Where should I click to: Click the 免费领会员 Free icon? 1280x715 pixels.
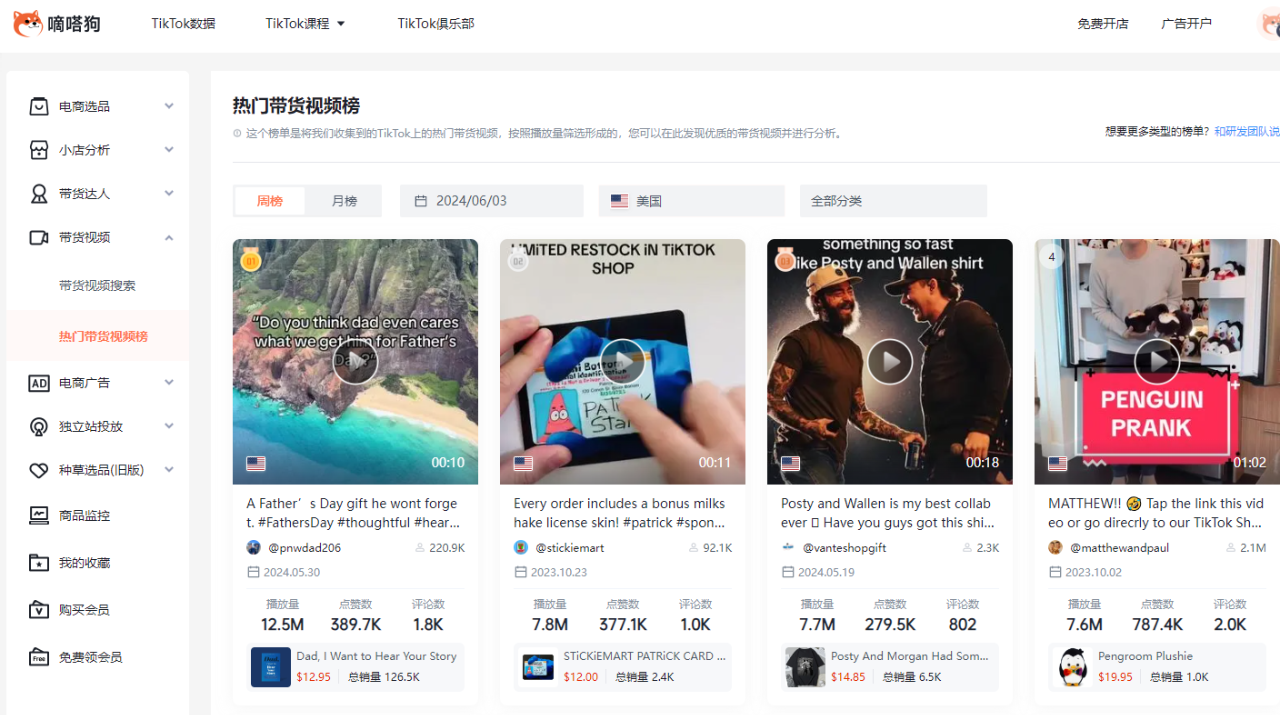click(x=39, y=657)
